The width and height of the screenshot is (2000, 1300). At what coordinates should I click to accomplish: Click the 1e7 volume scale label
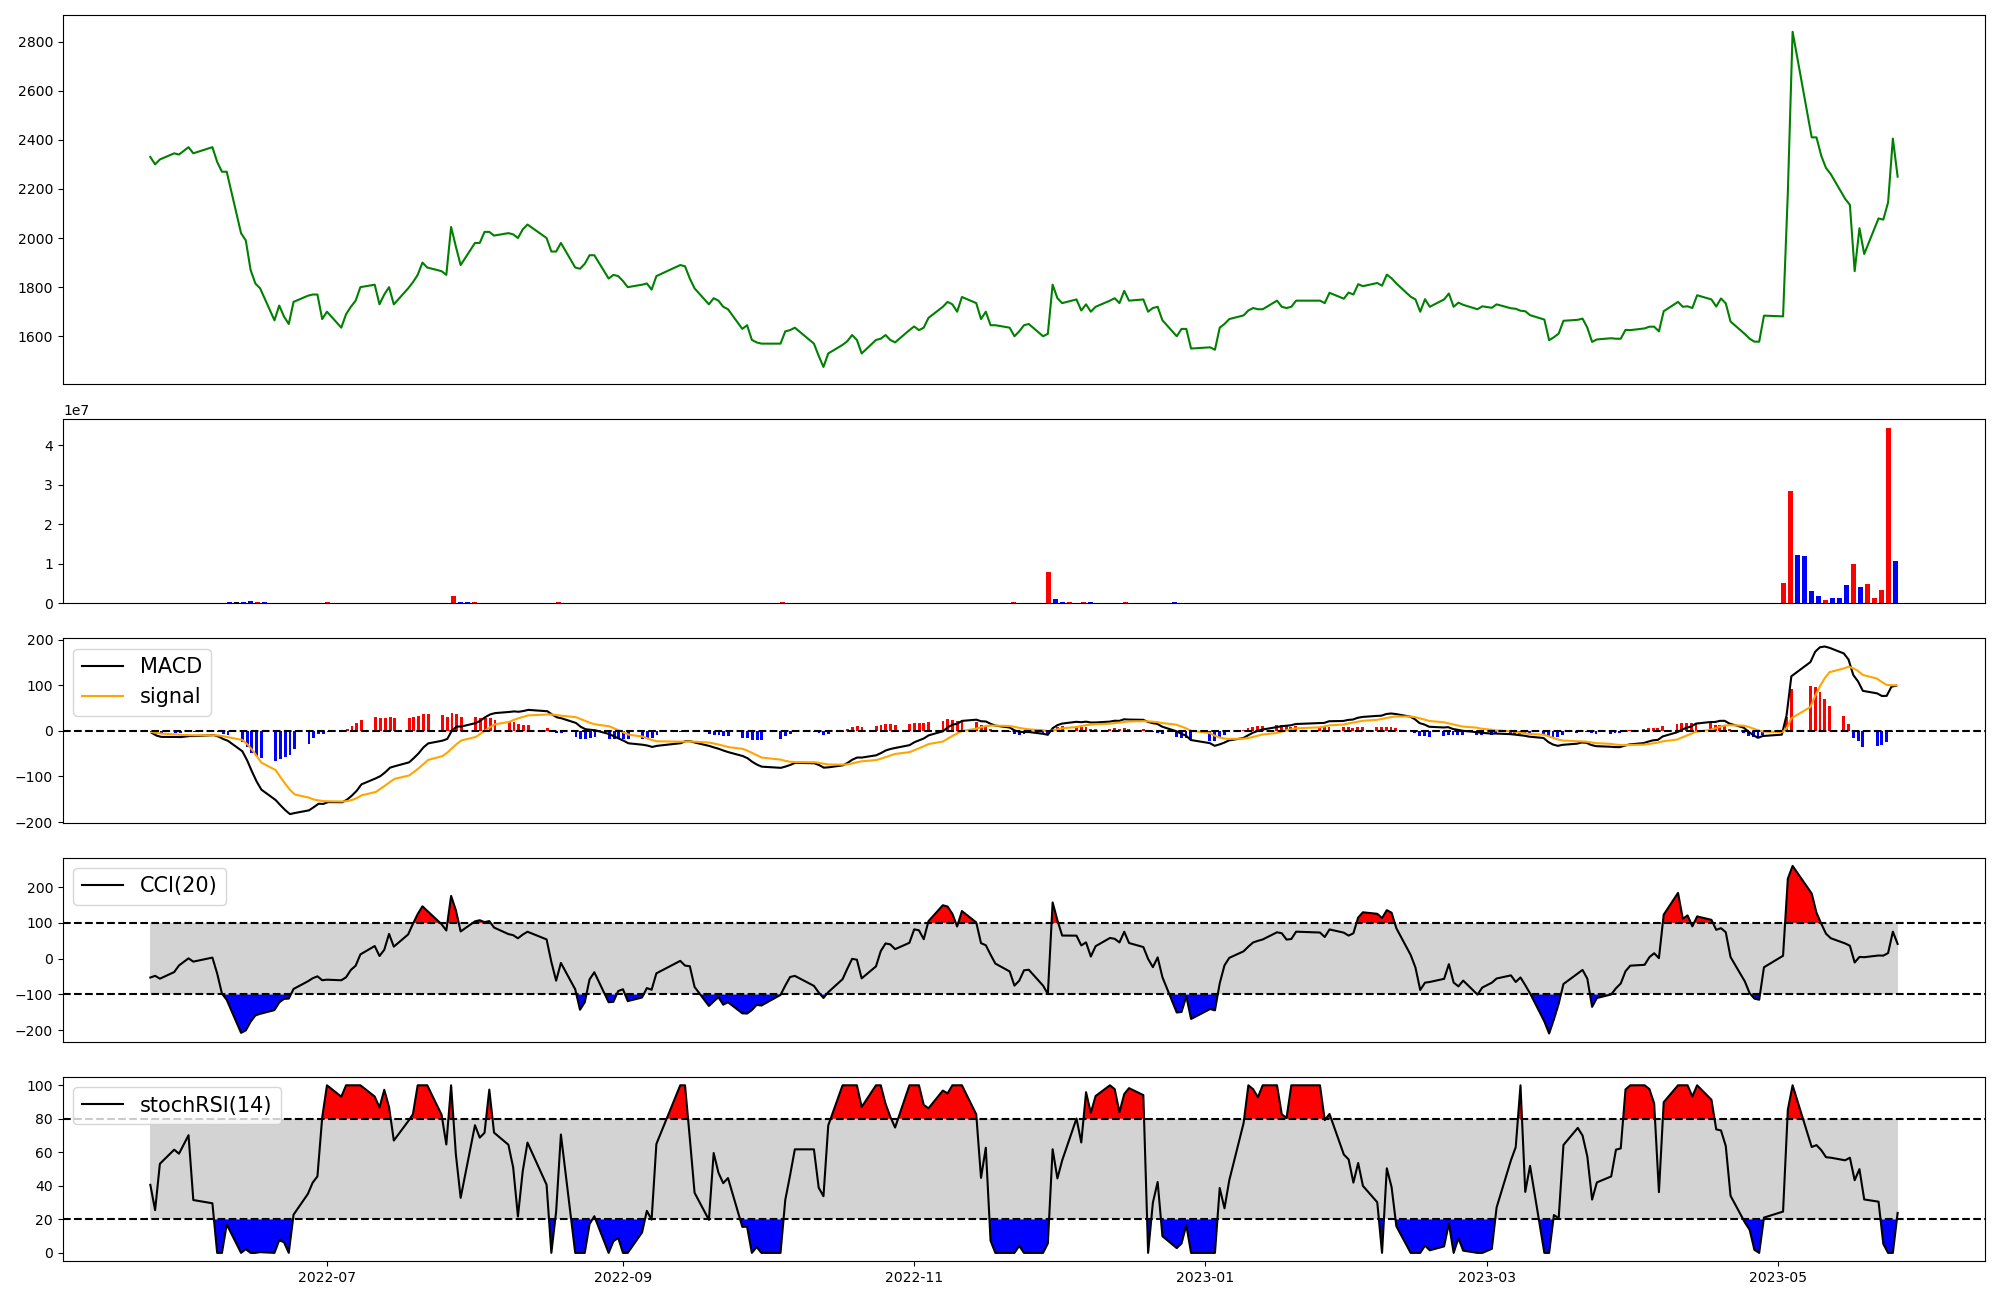[x=76, y=410]
